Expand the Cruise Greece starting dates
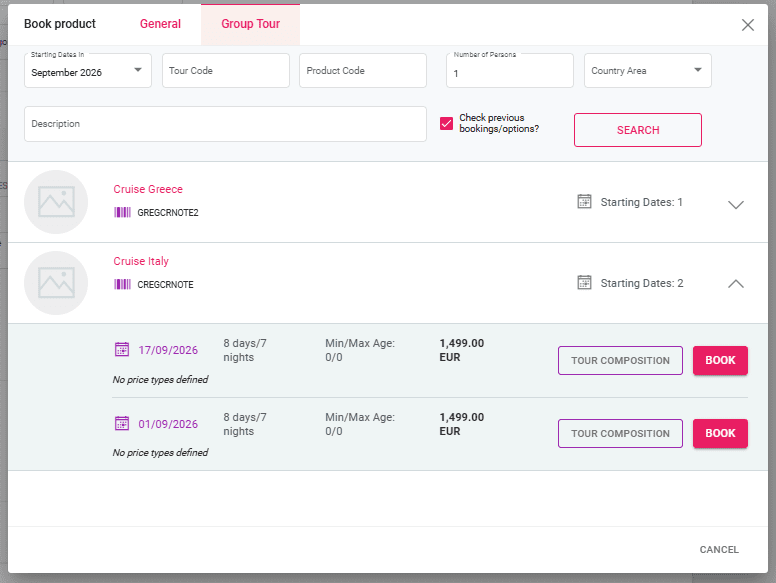This screenshot has height=583, width=776. click(x=736, y=204)
